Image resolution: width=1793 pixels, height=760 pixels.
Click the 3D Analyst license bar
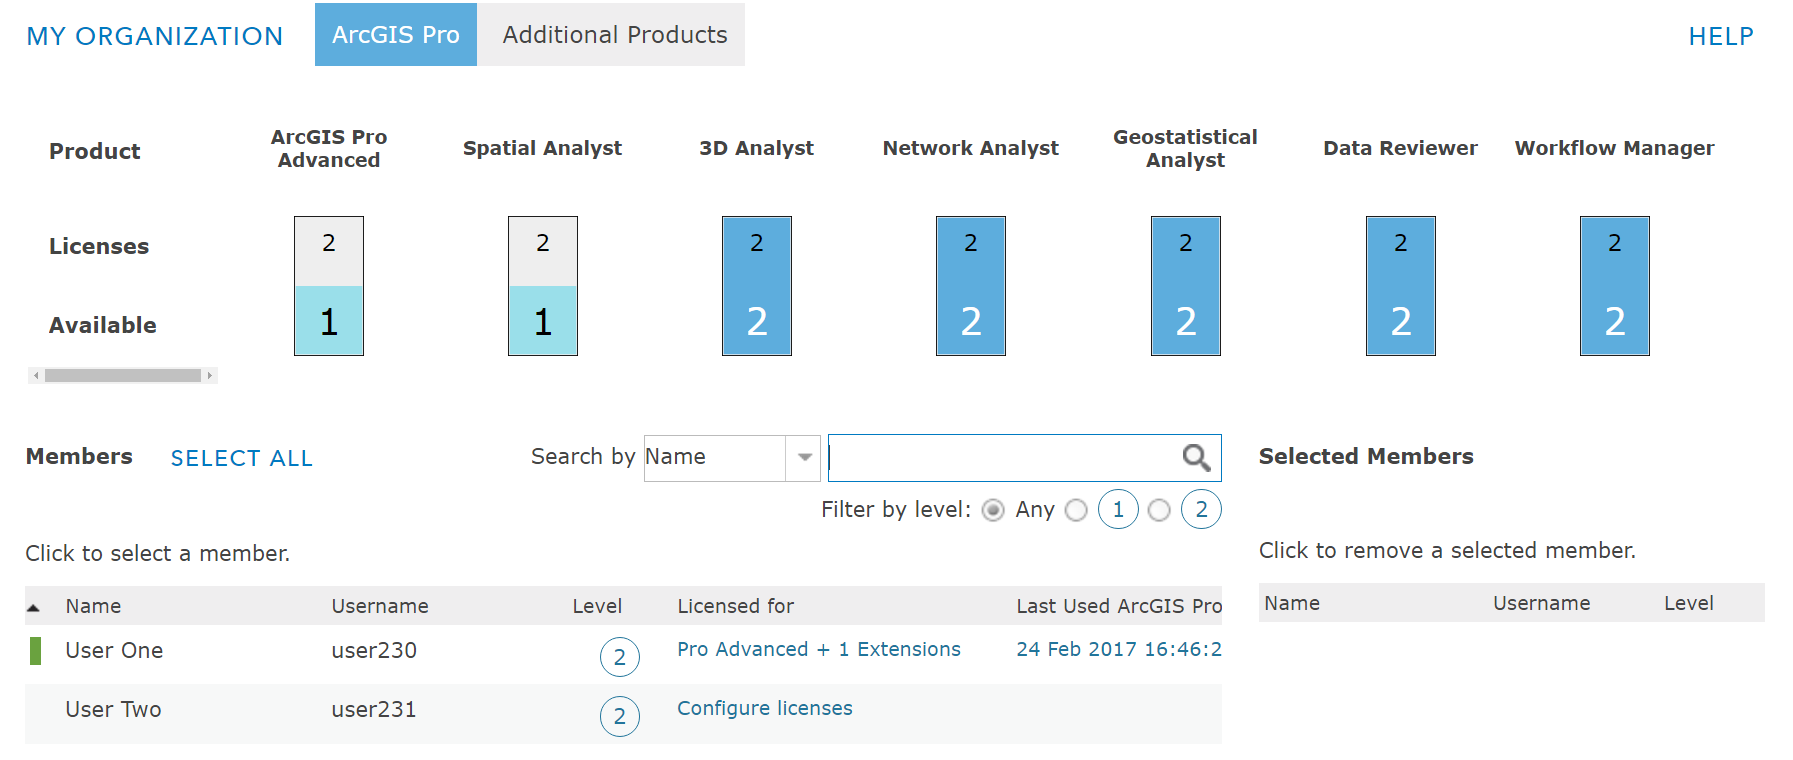point(757,286)
